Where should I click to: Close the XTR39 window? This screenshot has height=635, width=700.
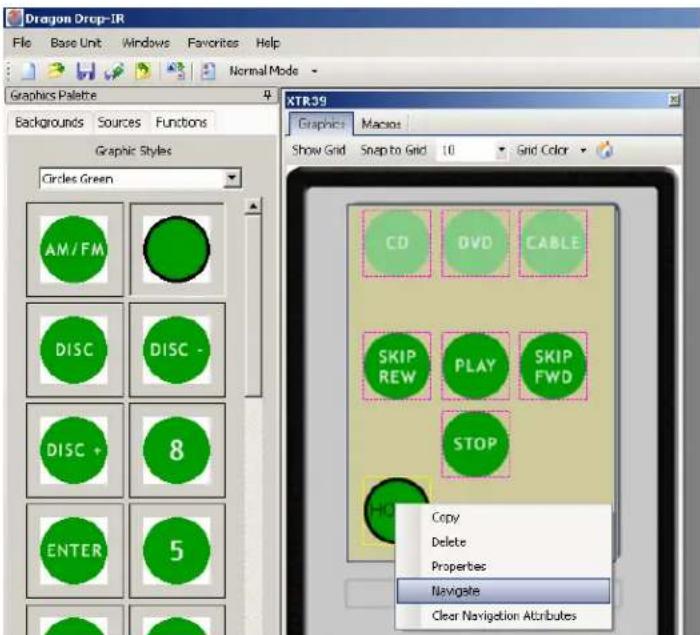(x=674, y=100)
